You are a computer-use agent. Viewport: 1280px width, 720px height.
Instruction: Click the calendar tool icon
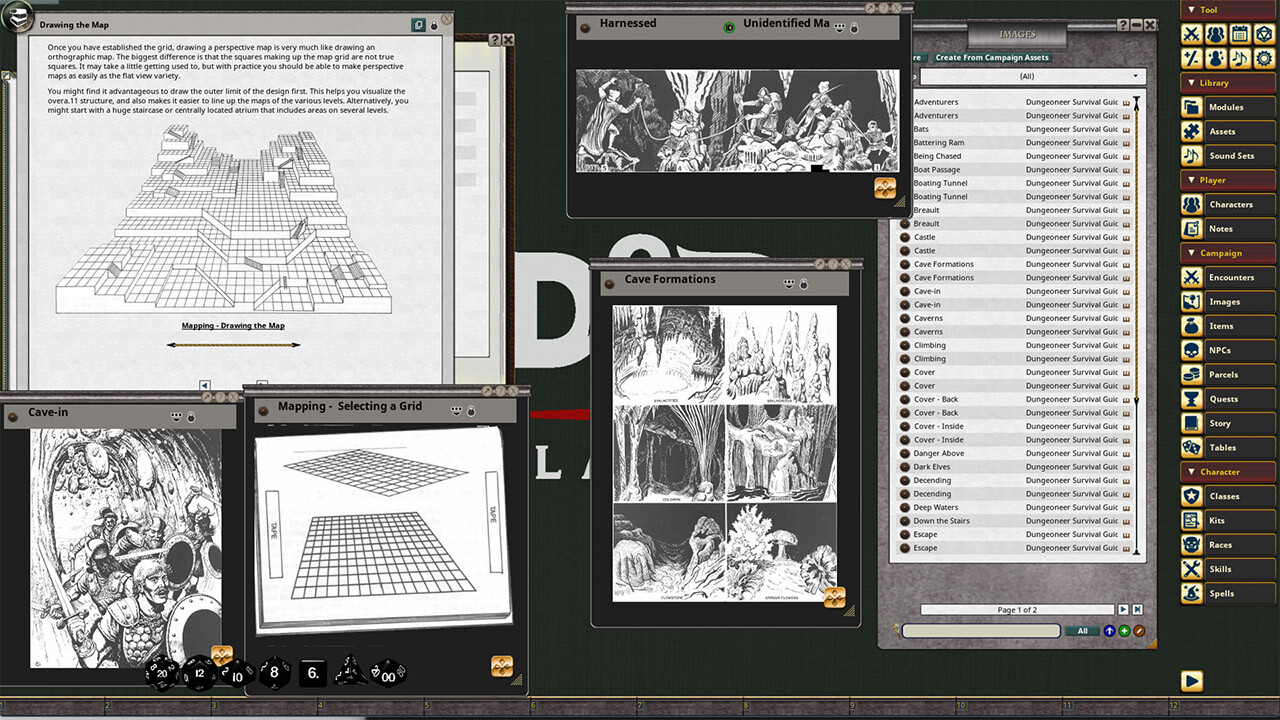pyautogui.click(x=1240, y=34)
